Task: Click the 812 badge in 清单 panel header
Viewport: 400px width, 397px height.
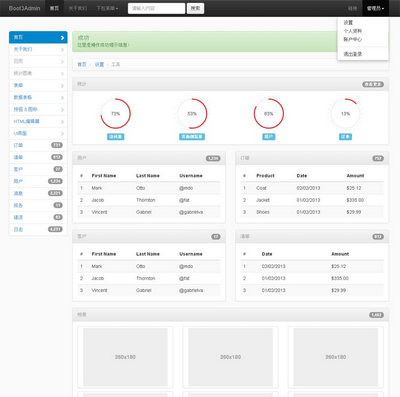Action: point(378,237)
